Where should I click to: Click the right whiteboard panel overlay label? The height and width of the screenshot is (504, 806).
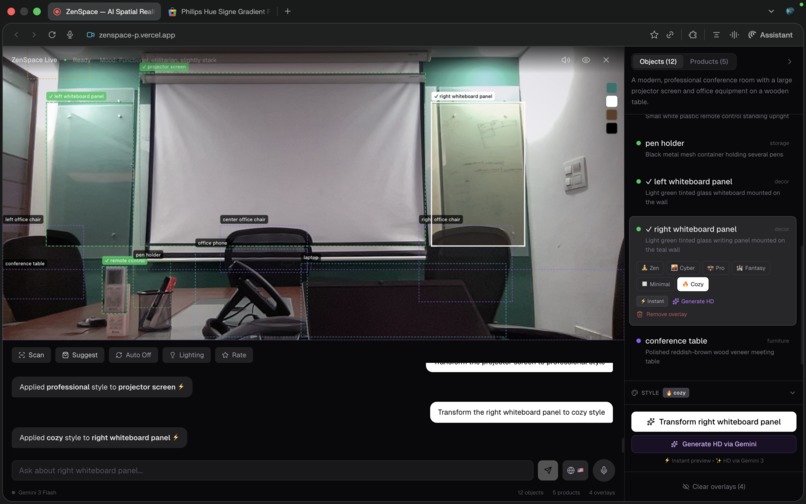click(x=463, y=96)
